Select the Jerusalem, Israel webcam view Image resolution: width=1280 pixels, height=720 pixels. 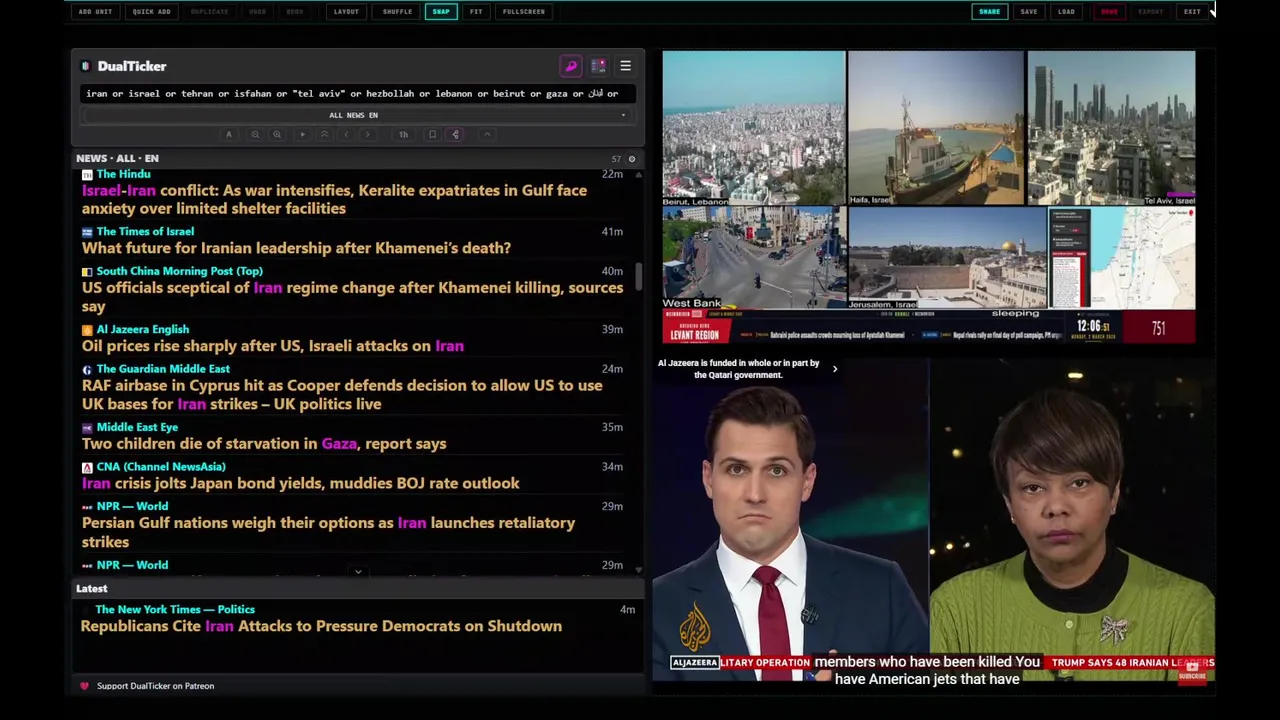pos(947,258)
